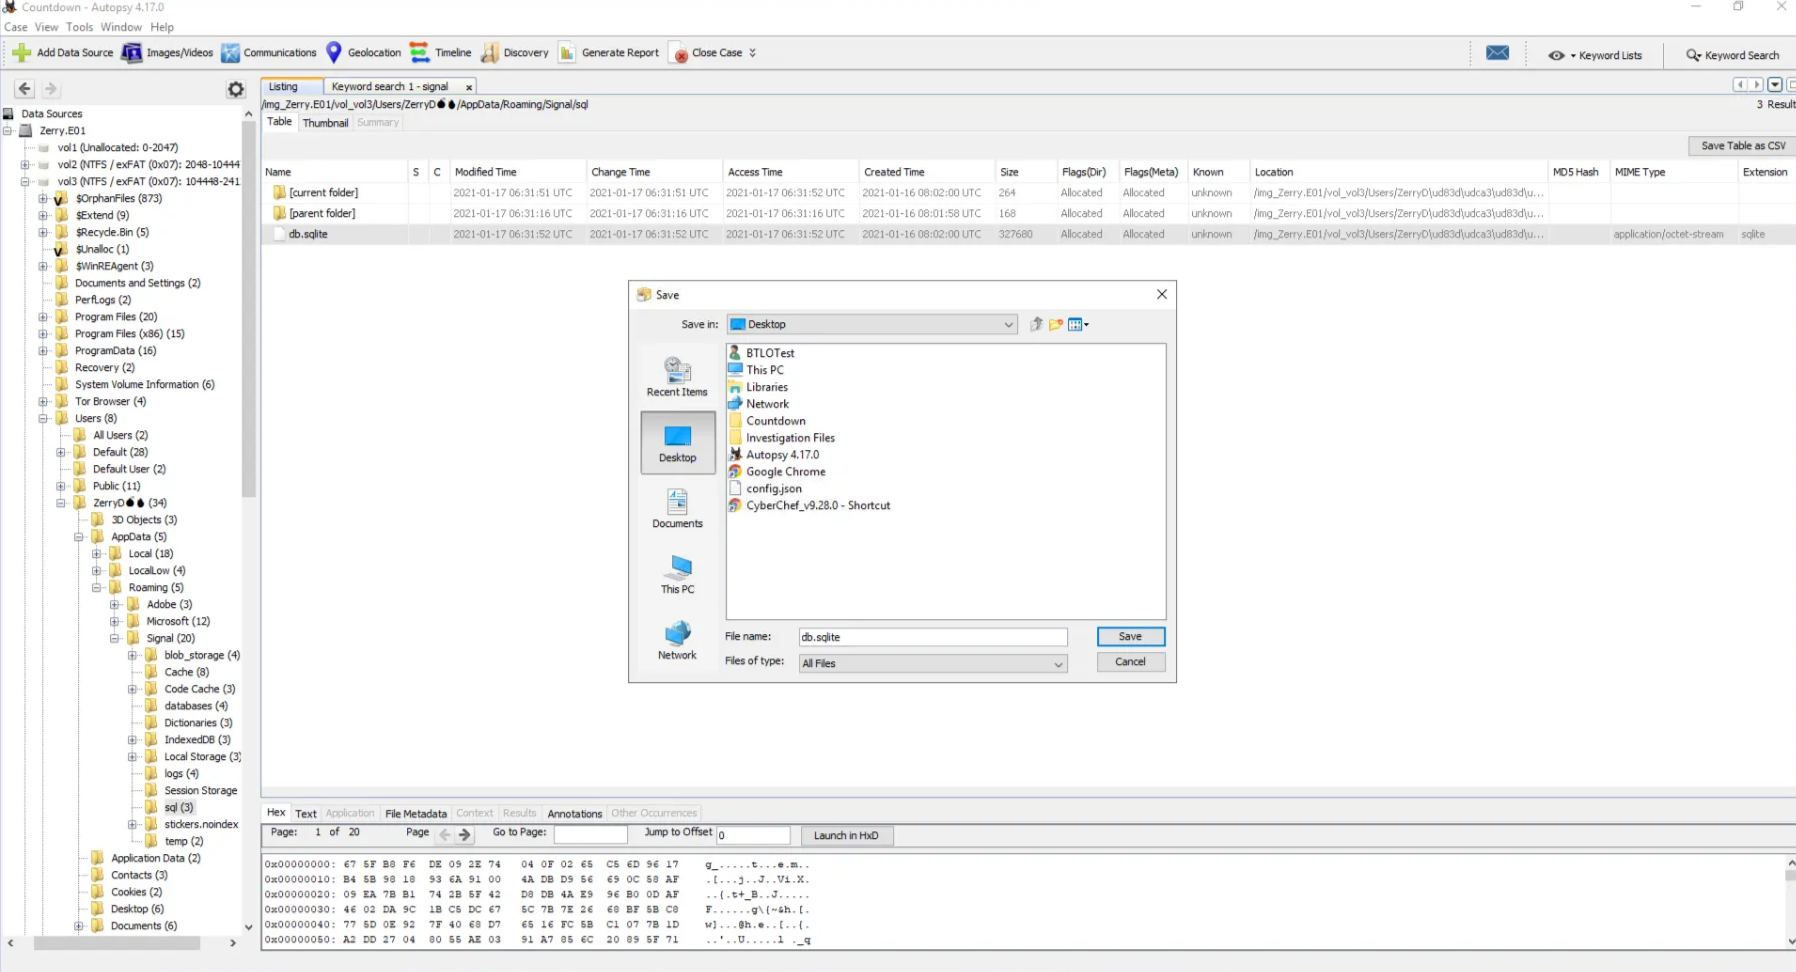Expand the Program Files (20) folder

(43, 317)
